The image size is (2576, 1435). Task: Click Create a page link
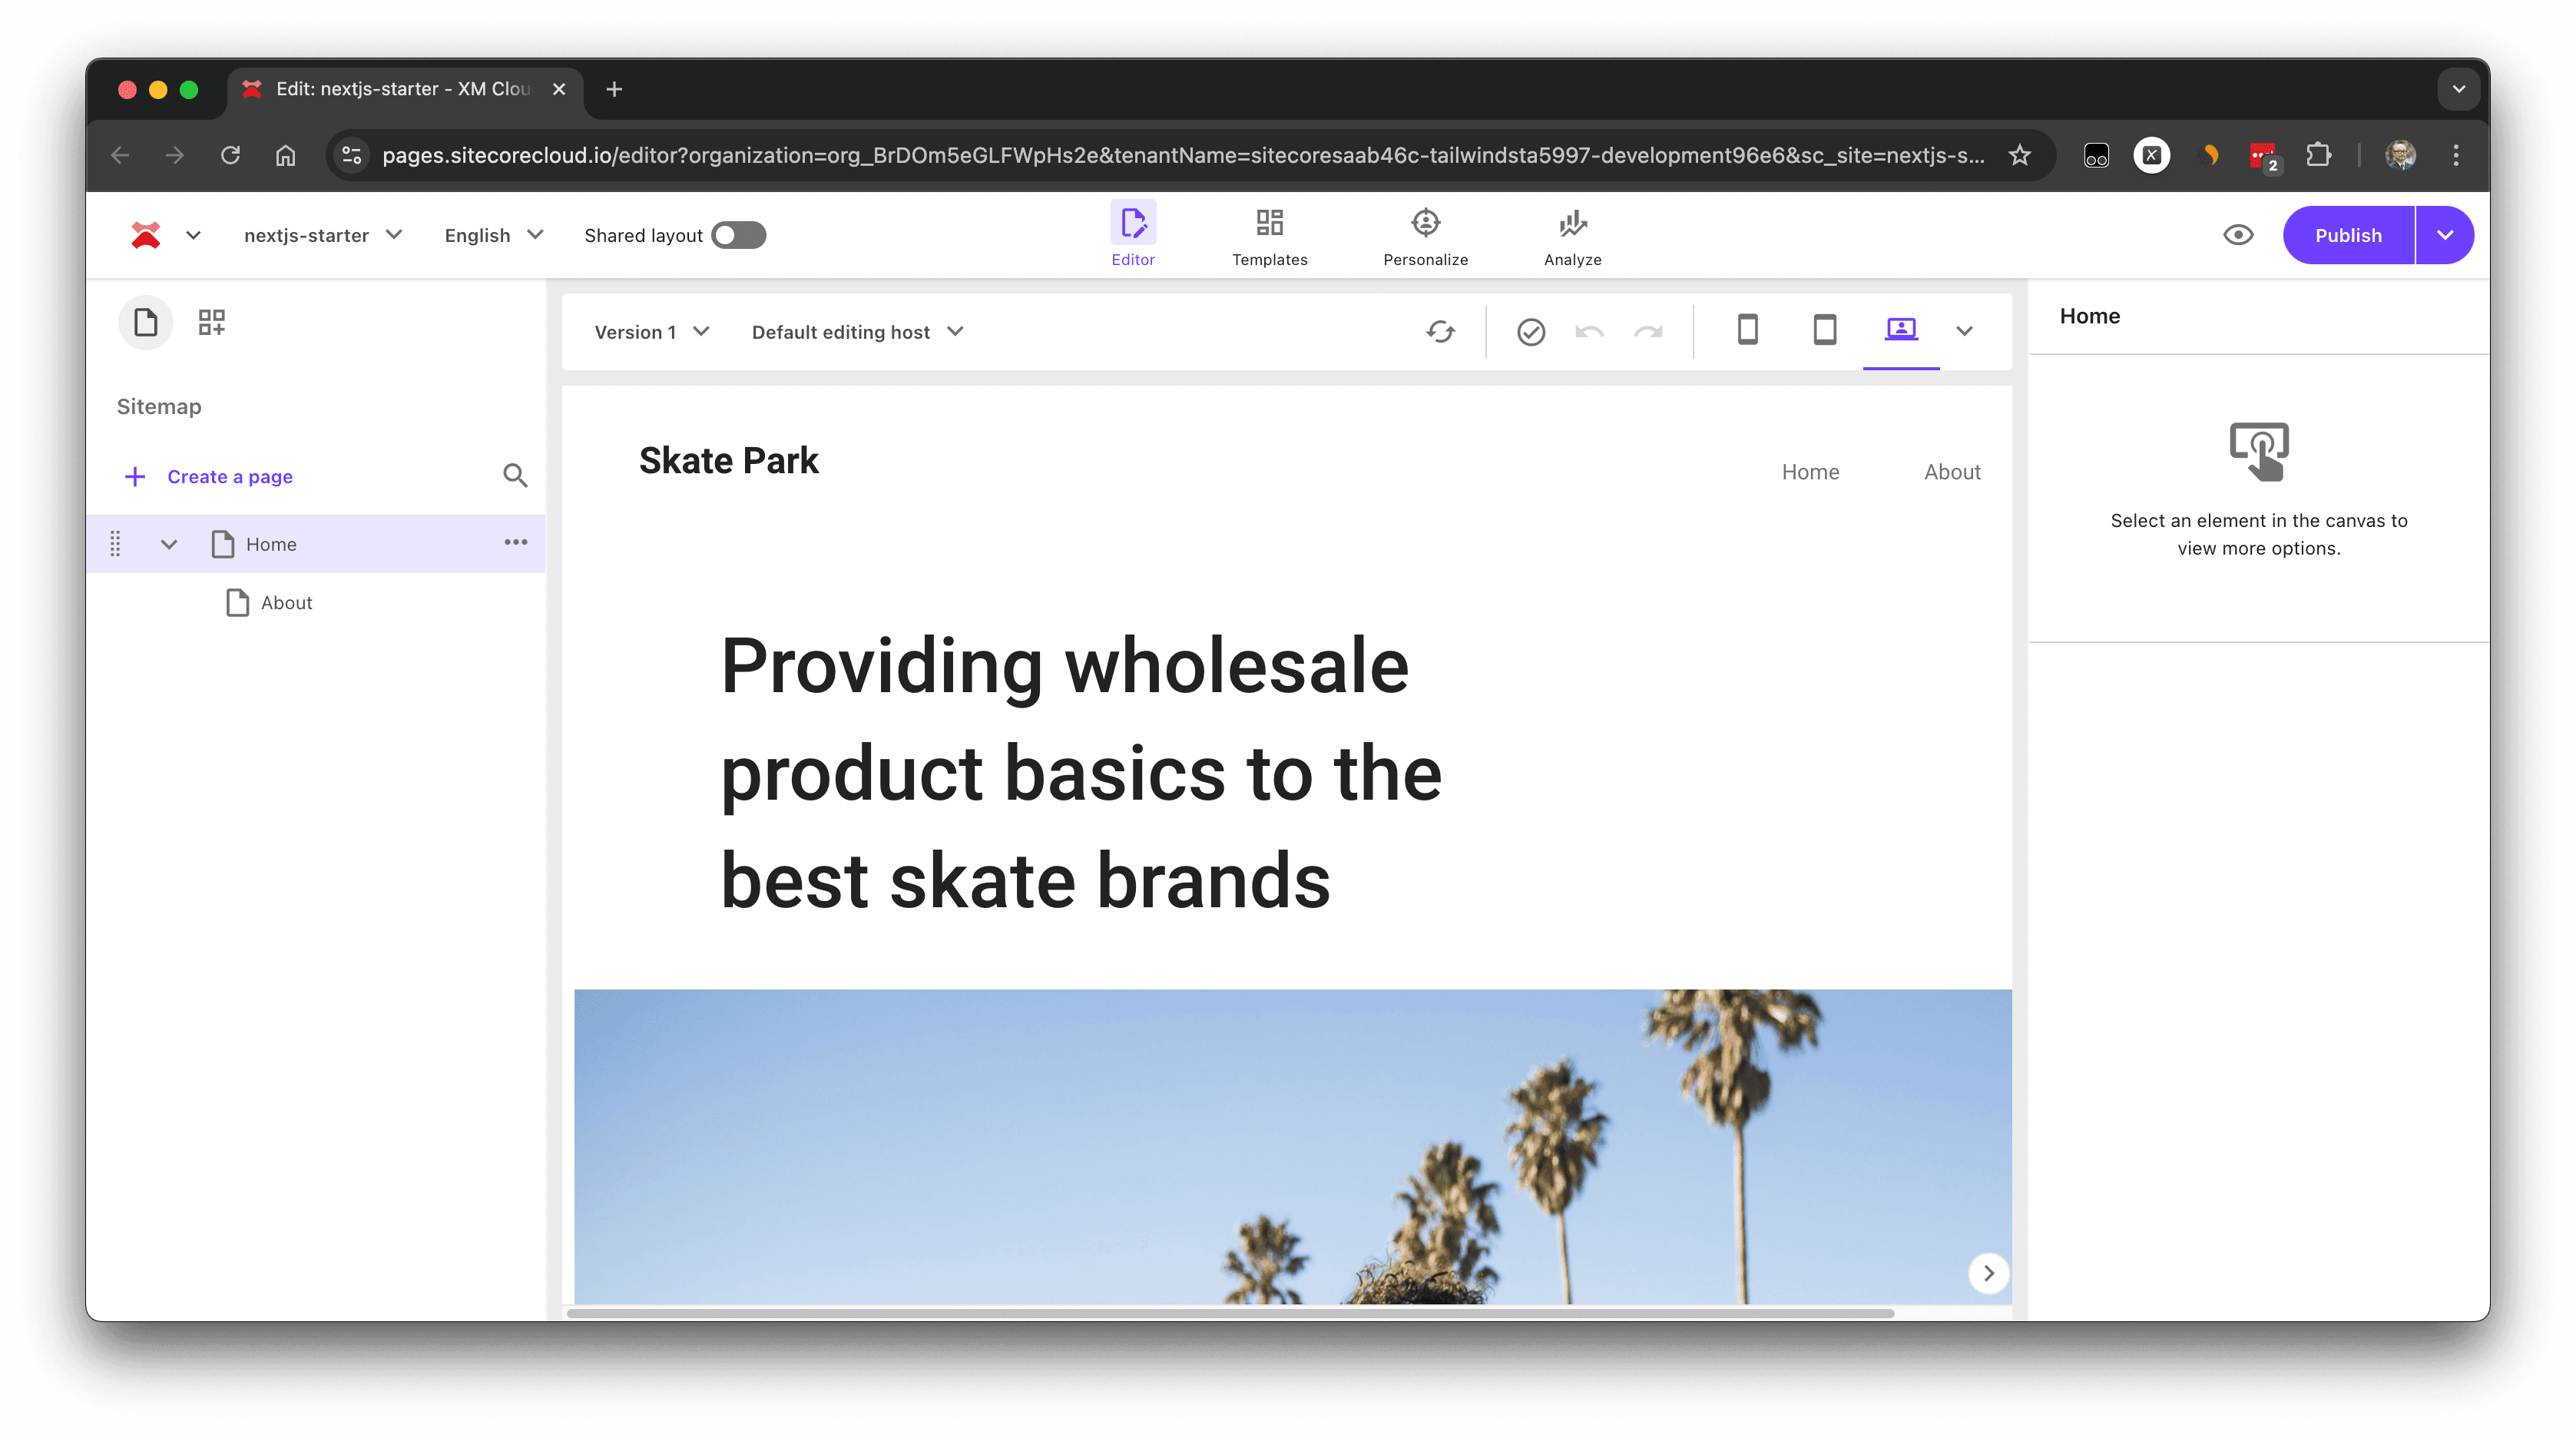229,476
